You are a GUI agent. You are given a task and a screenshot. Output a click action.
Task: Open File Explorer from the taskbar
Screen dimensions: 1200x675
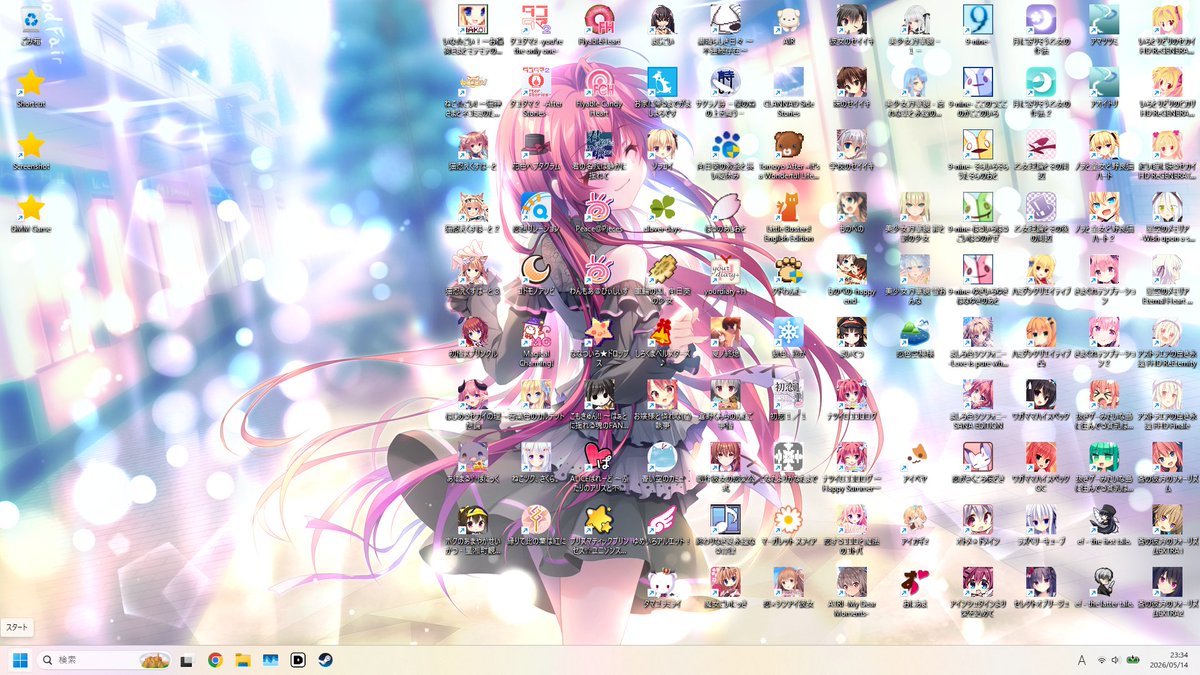click(x=242, y=660)
